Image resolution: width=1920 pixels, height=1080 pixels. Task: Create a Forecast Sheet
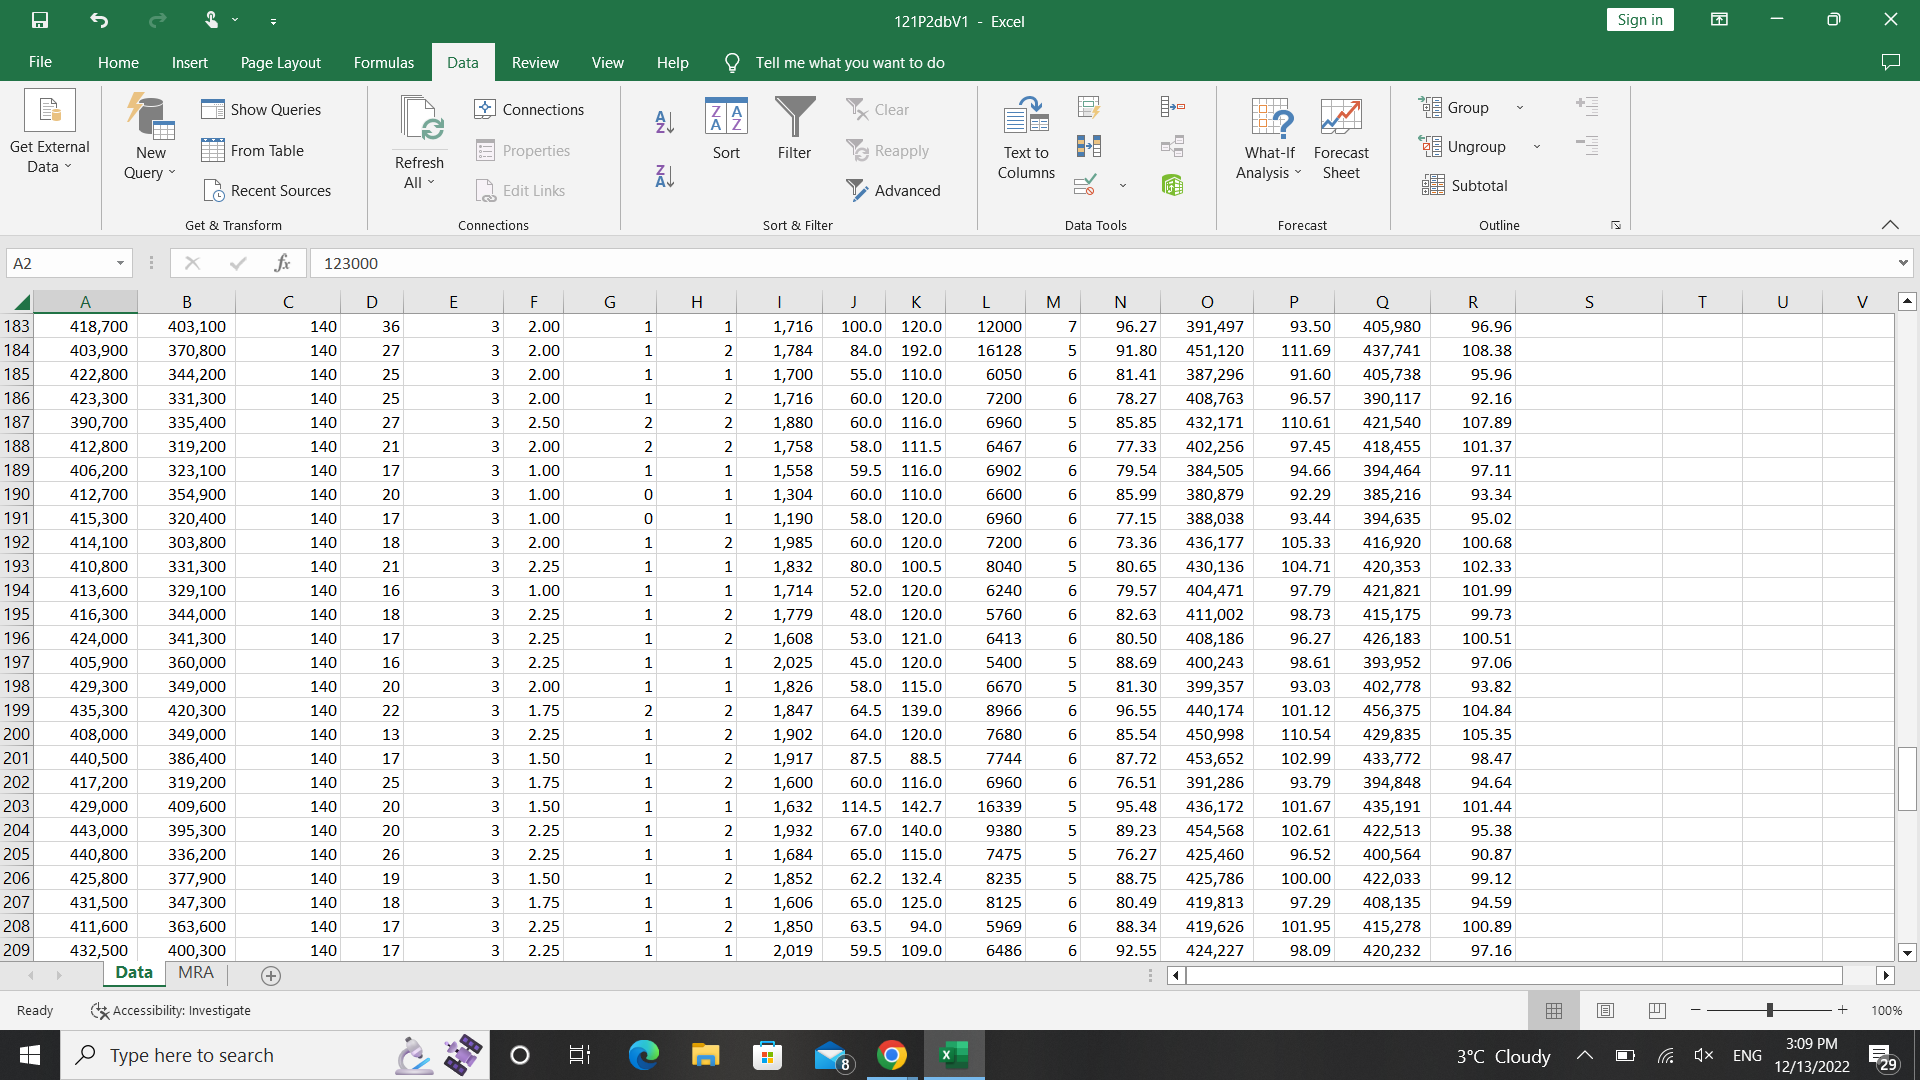coord(1341,139)
